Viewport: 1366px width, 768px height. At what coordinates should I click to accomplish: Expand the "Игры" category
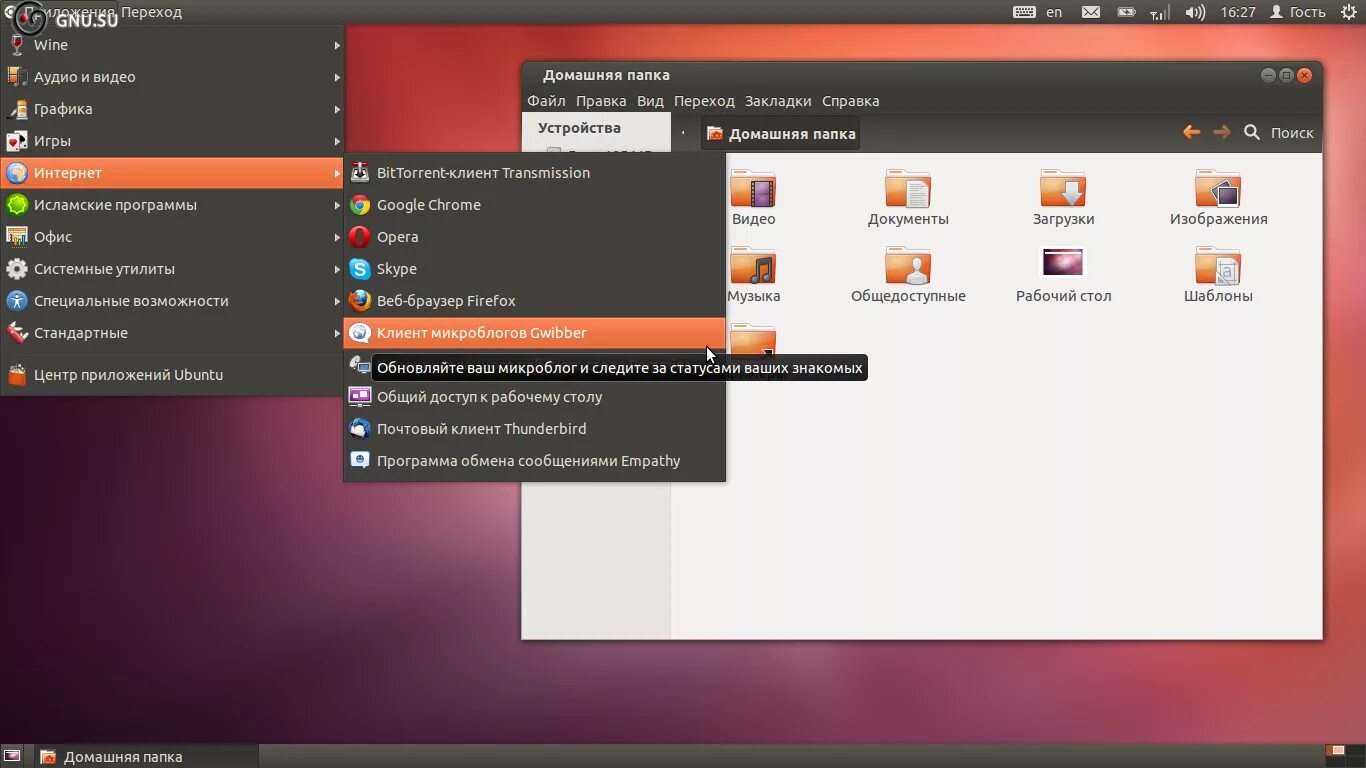click(172, 141)
